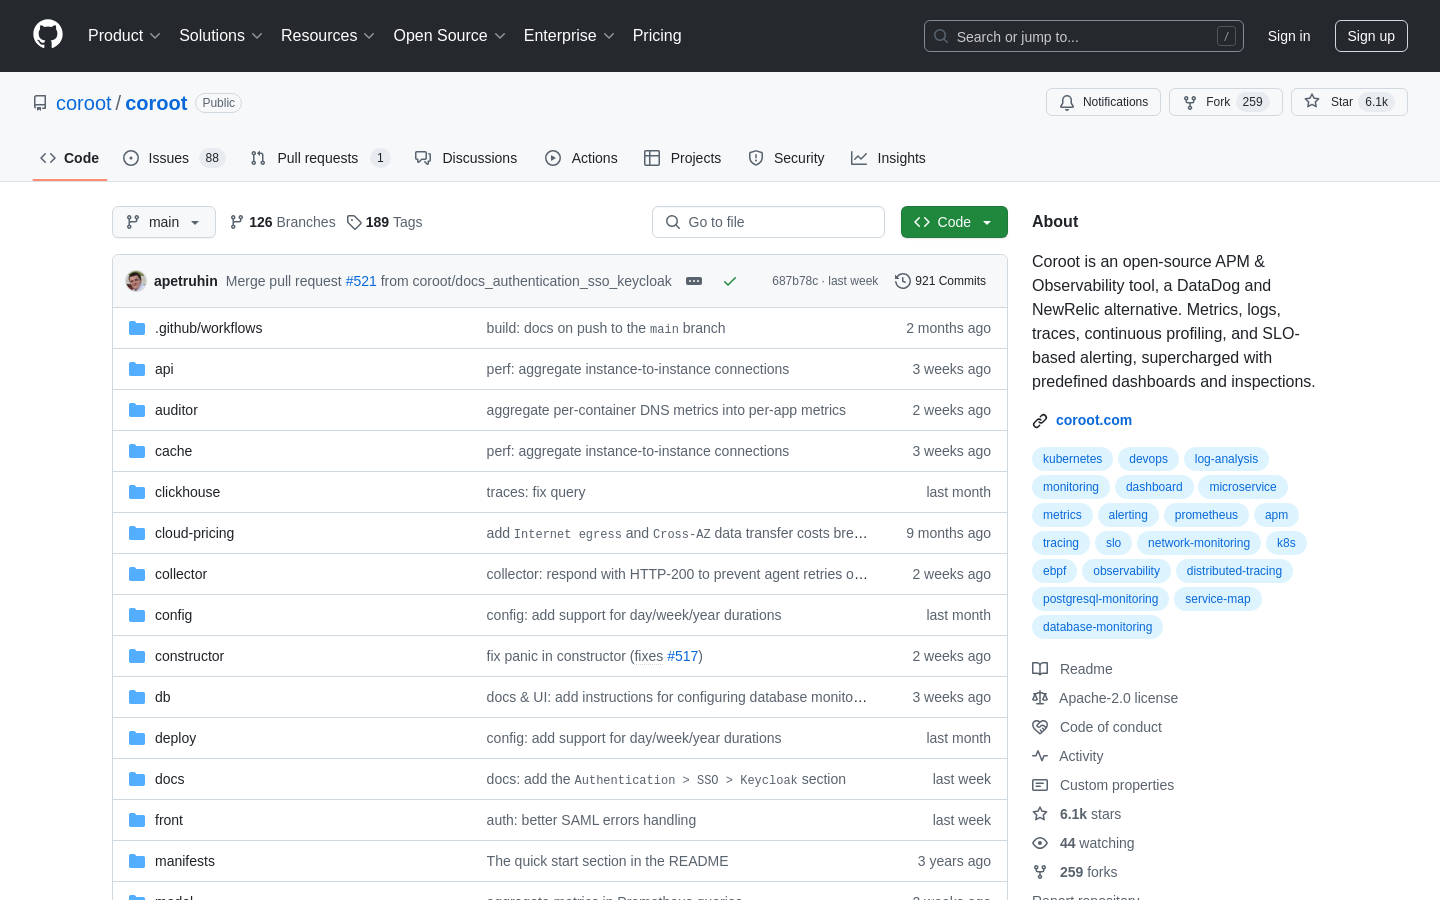Open the coroot owner link
This screenshot has width=1440, height=900.
pos(84,103)
